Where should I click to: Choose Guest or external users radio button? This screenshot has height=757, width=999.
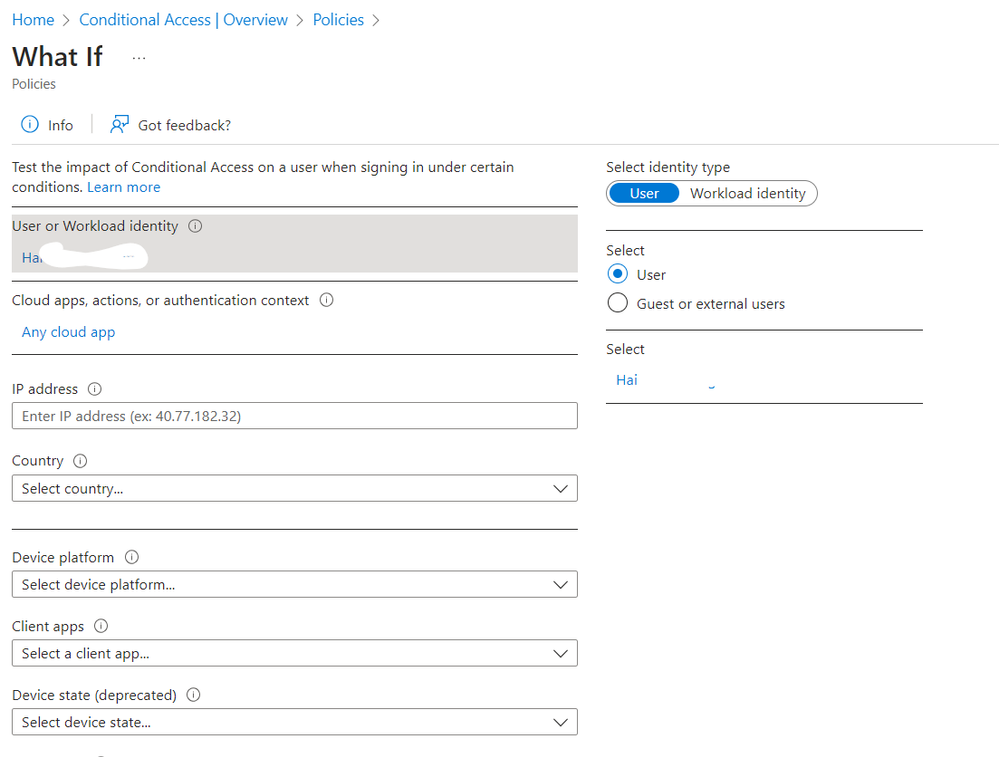[617, 303]
